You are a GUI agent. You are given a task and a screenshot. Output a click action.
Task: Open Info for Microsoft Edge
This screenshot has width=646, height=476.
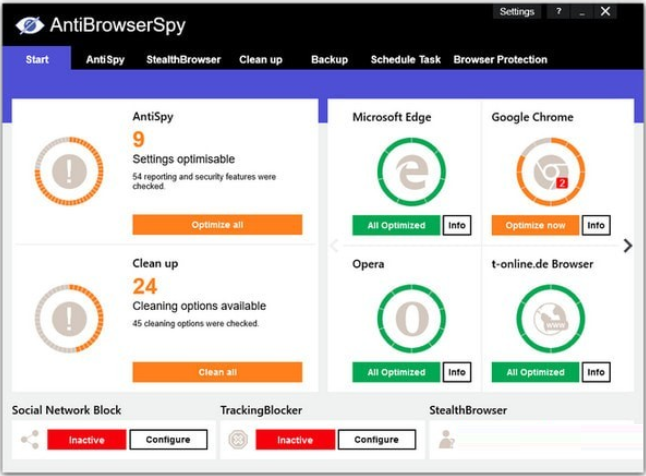point(457,225)
